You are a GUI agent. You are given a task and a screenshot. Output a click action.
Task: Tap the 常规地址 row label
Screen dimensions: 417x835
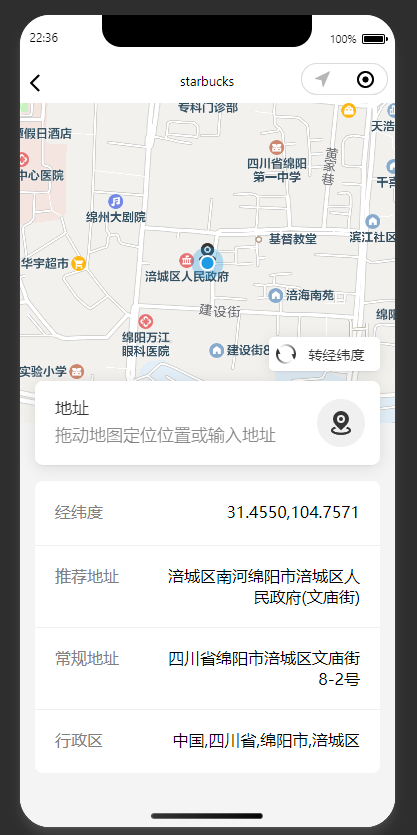click(x=87, y=659)
